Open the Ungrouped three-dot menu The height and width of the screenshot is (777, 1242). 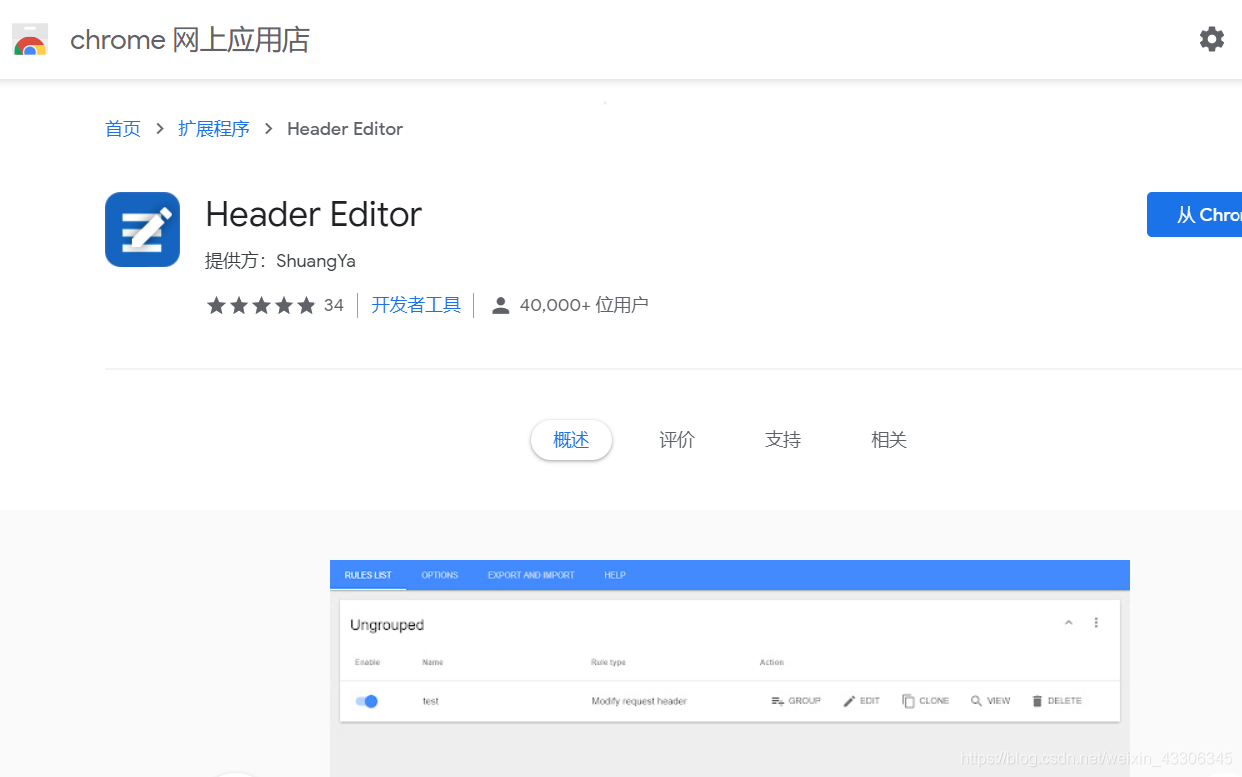1096,622
